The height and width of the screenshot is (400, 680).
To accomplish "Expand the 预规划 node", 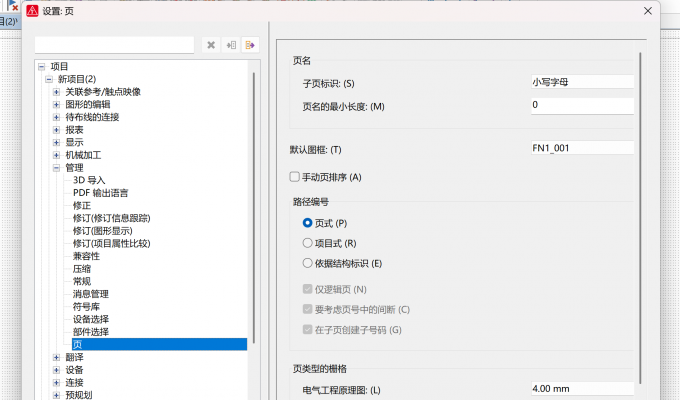I will click(56, 395).
